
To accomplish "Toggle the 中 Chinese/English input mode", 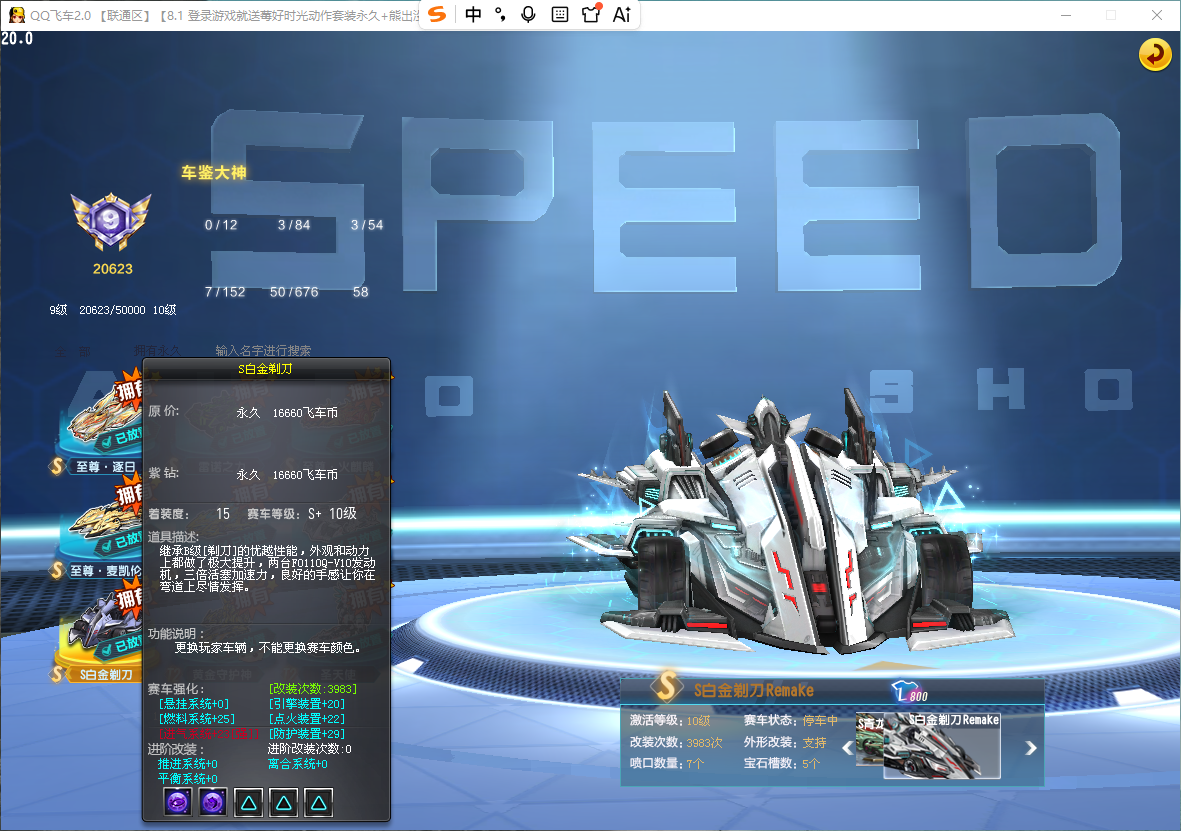I will point(473,14).
